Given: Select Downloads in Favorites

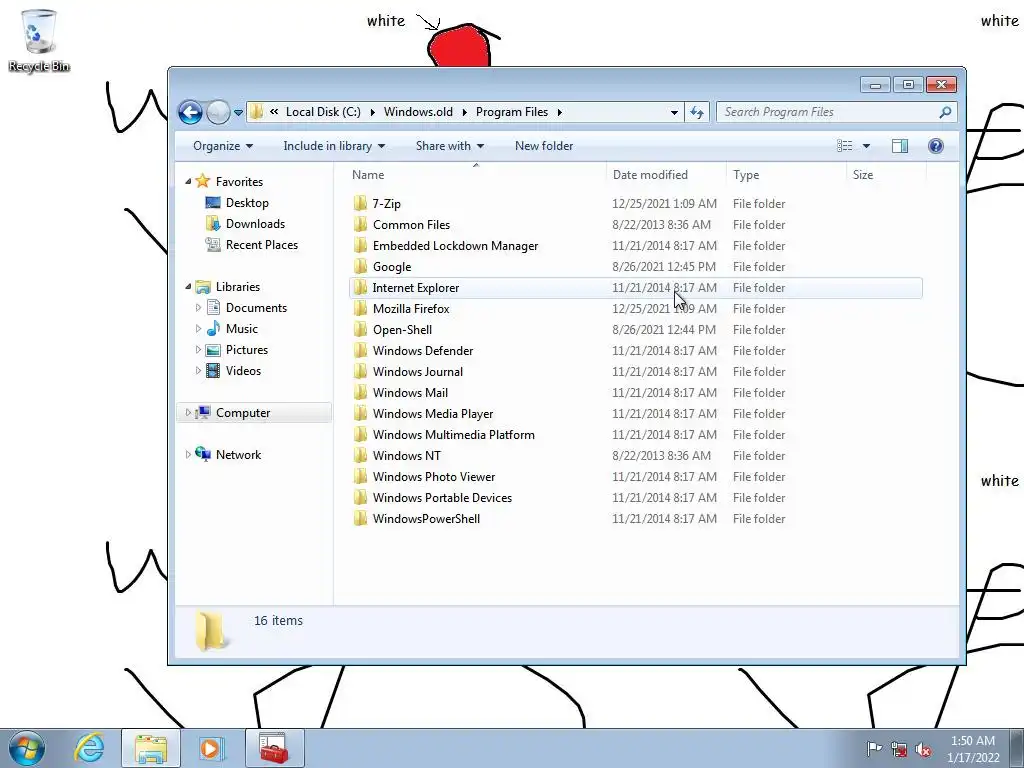Looking at the screenshot, I should 255,224.
